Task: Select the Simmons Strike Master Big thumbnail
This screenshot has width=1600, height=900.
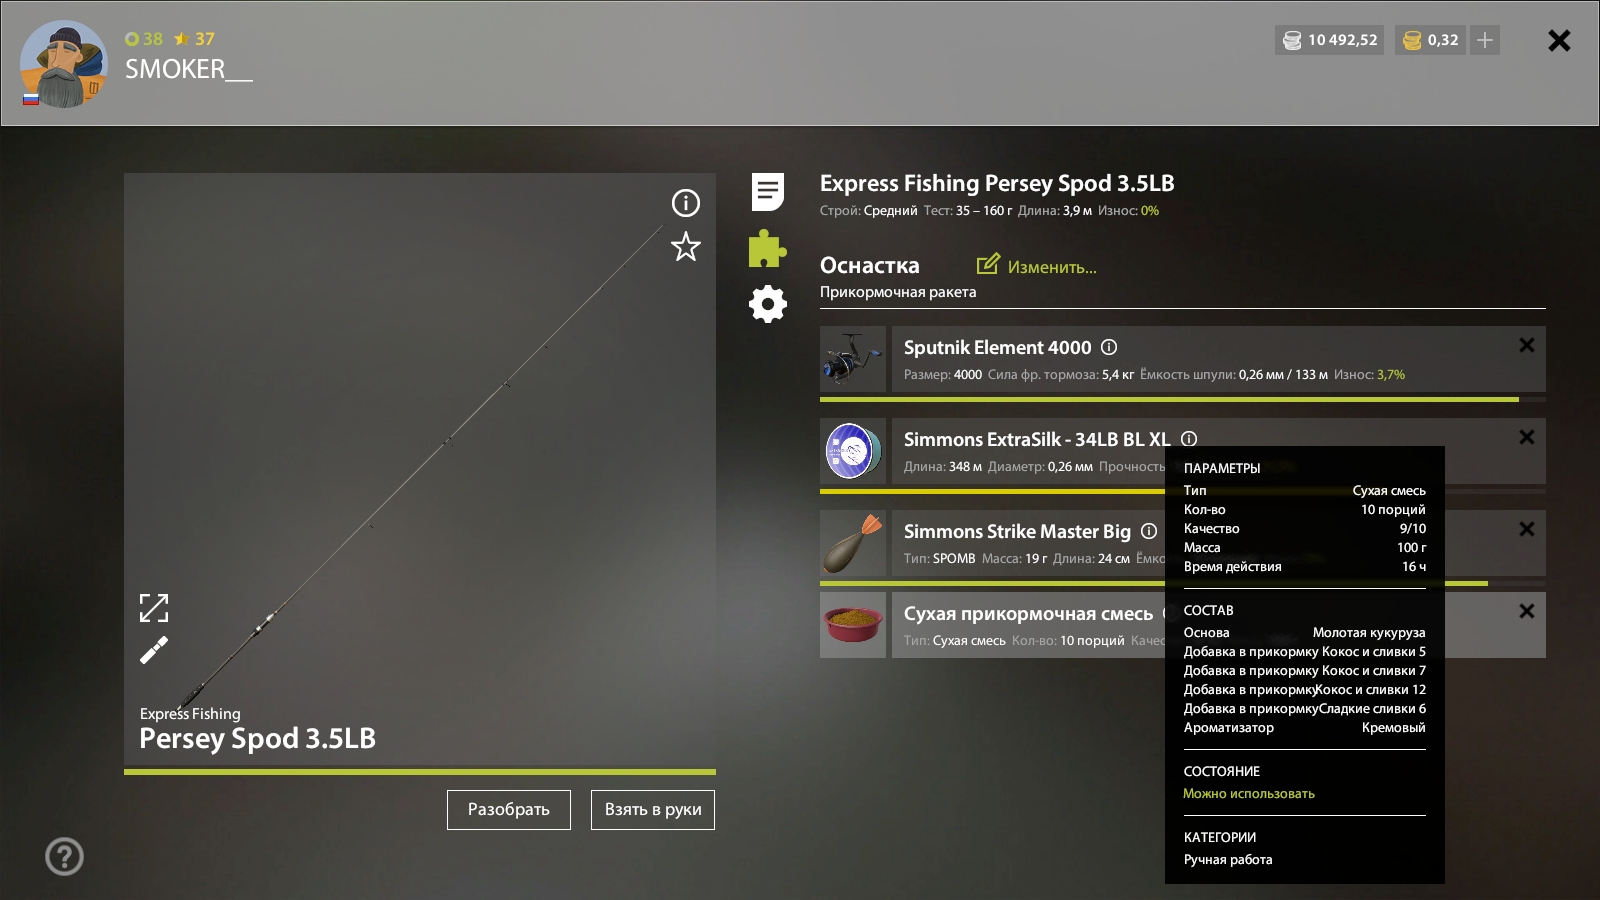Action: tap(853, 543)
